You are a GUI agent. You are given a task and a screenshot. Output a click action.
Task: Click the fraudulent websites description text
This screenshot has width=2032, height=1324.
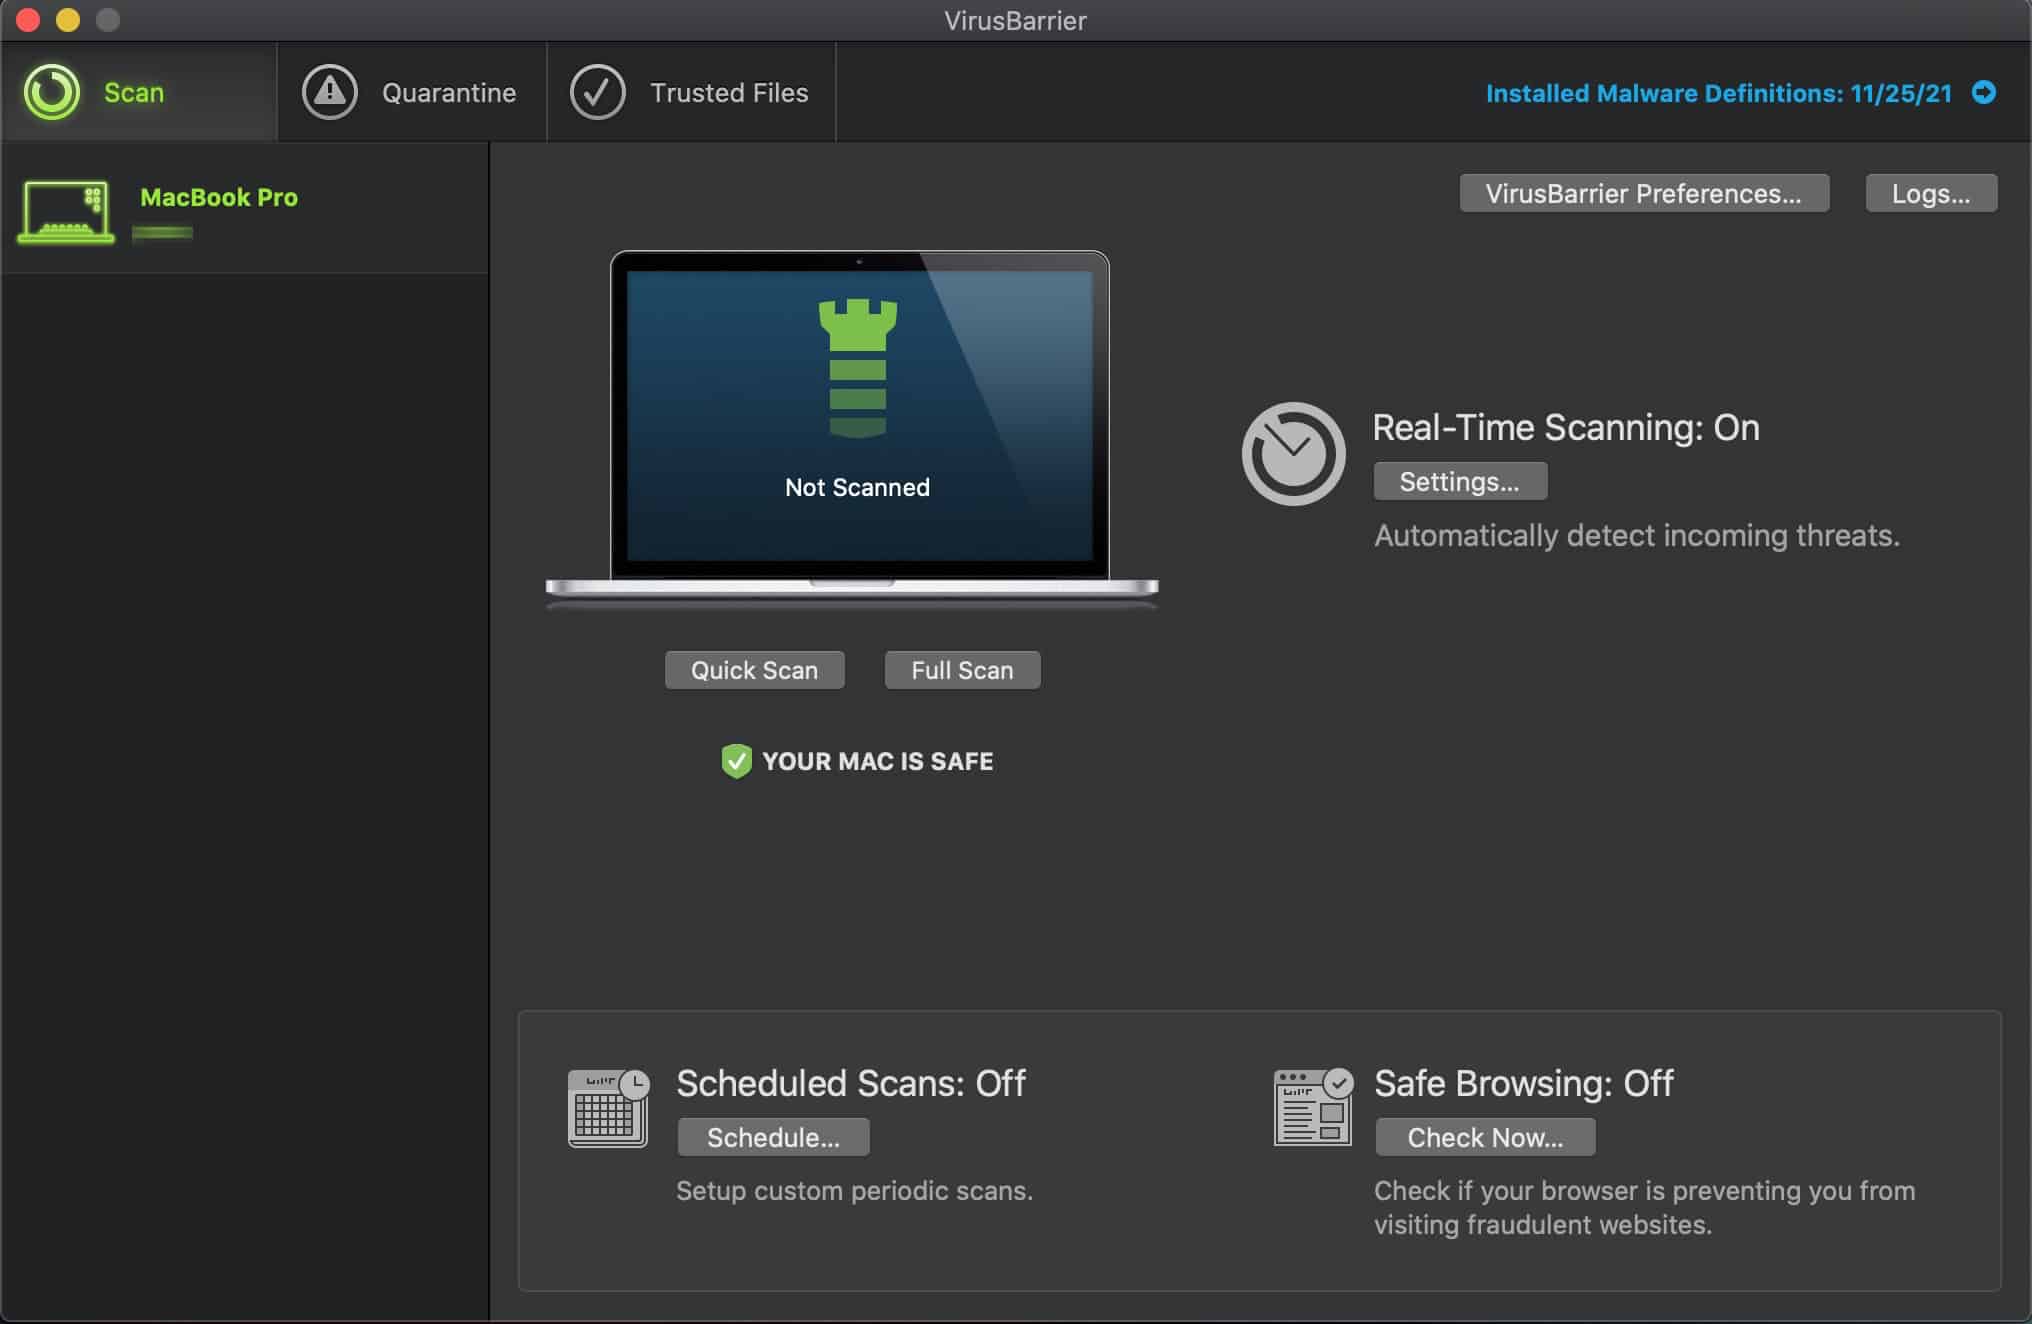(1644, 1207)
